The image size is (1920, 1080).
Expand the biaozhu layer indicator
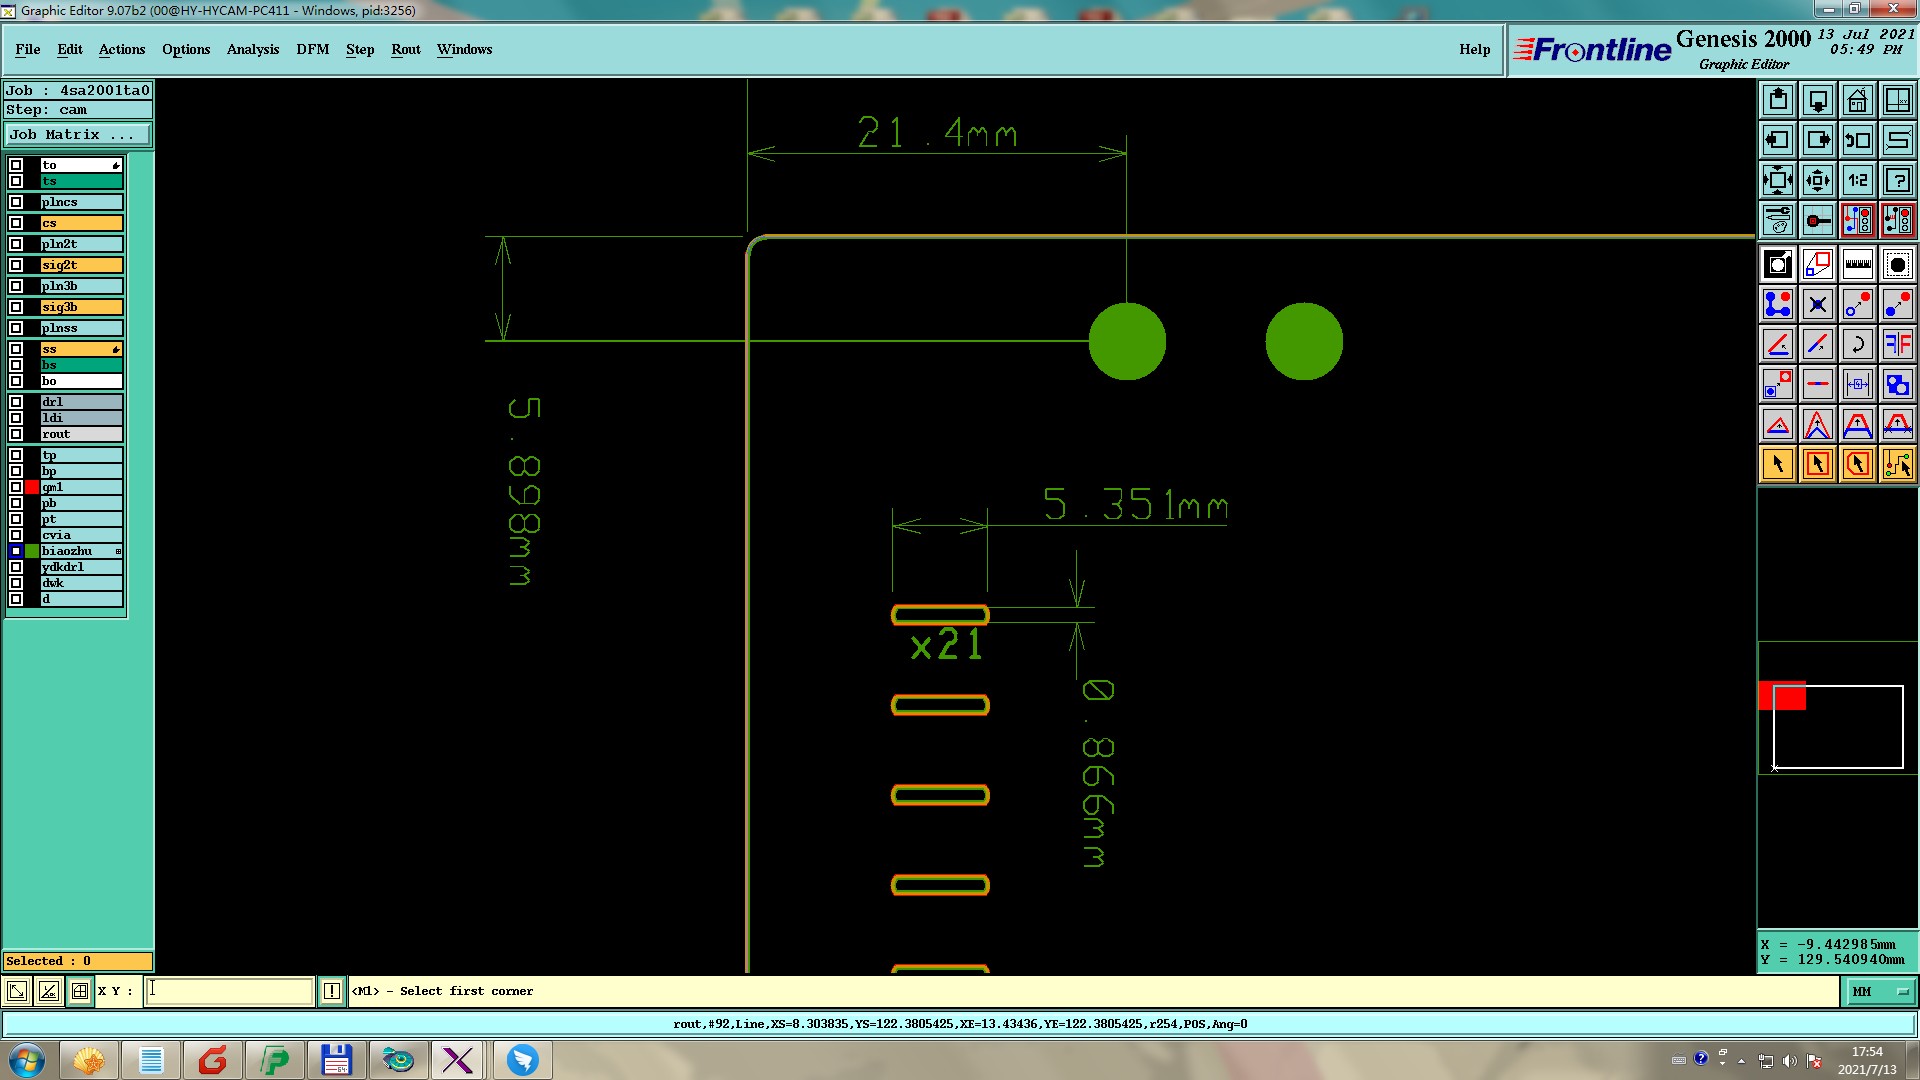click(x=118, y=551)
